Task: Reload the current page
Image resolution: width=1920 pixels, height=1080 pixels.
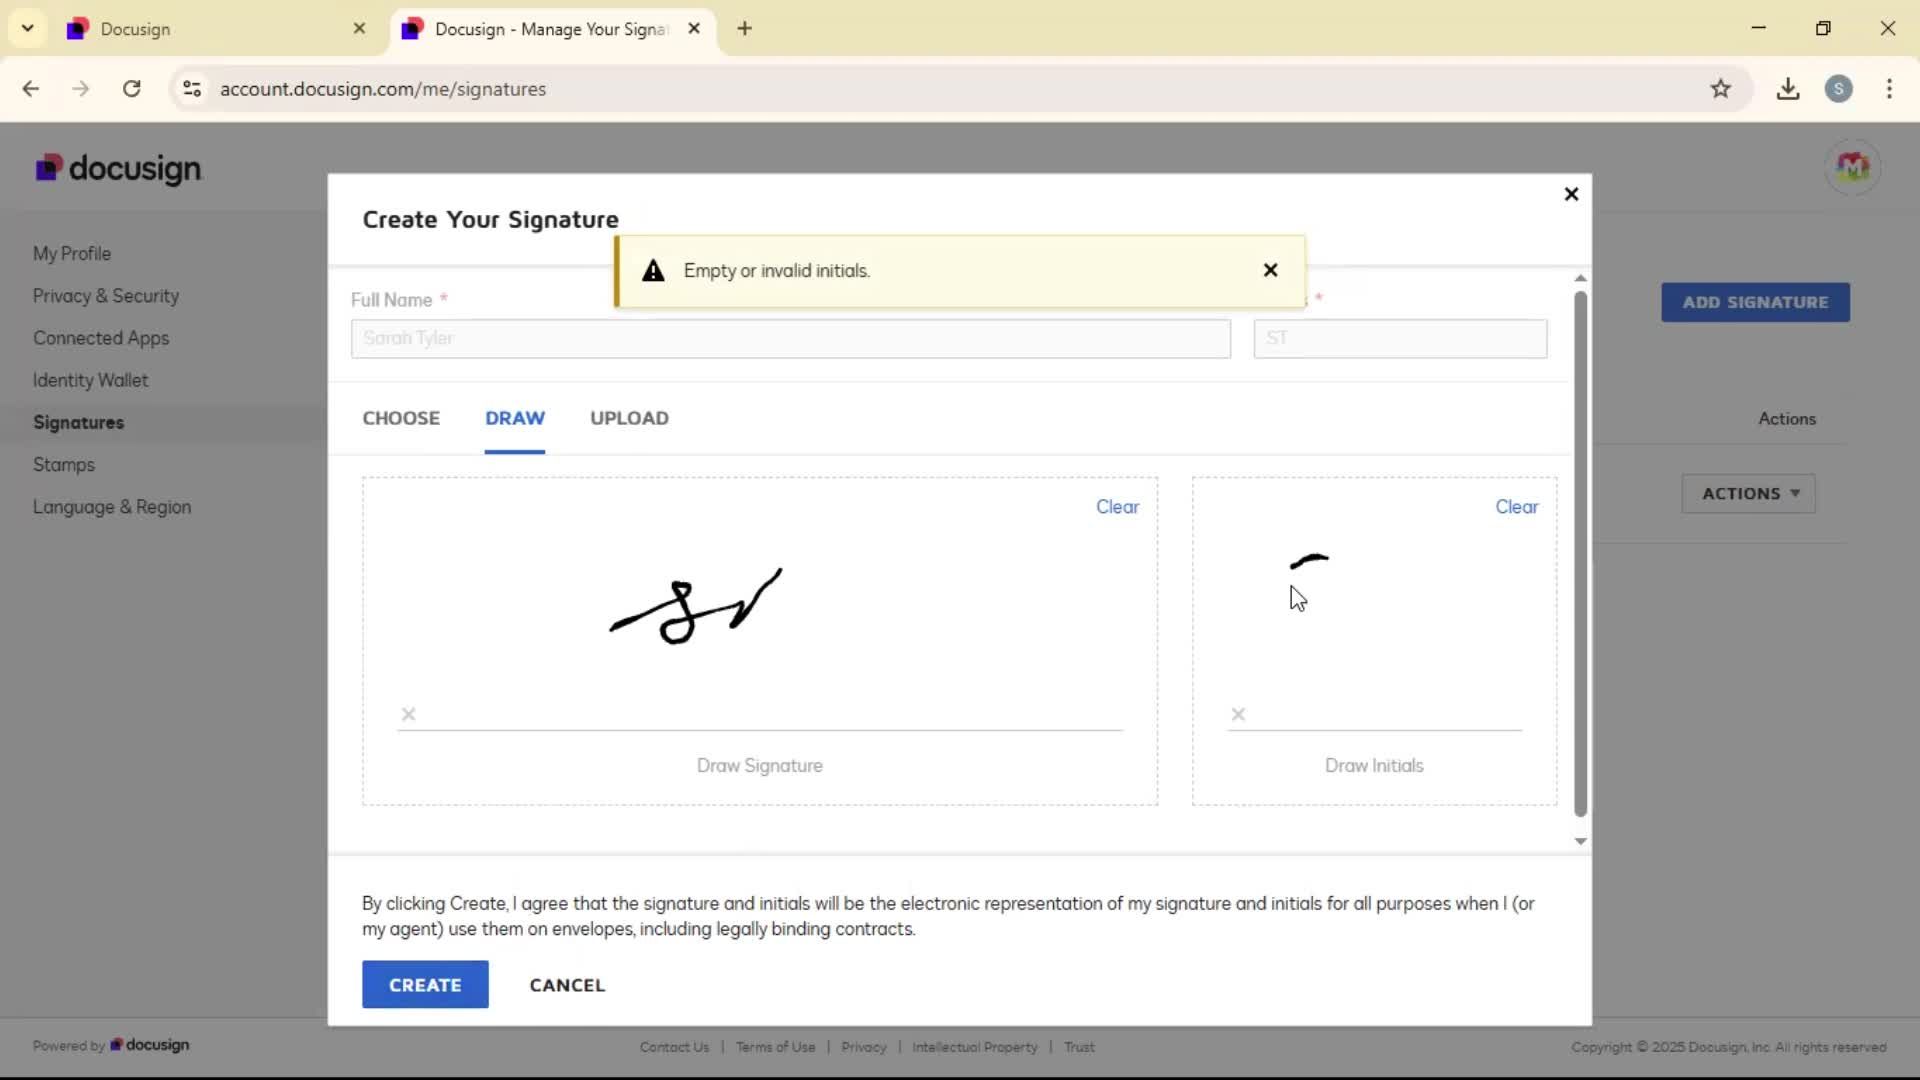Action: (131, 89)
